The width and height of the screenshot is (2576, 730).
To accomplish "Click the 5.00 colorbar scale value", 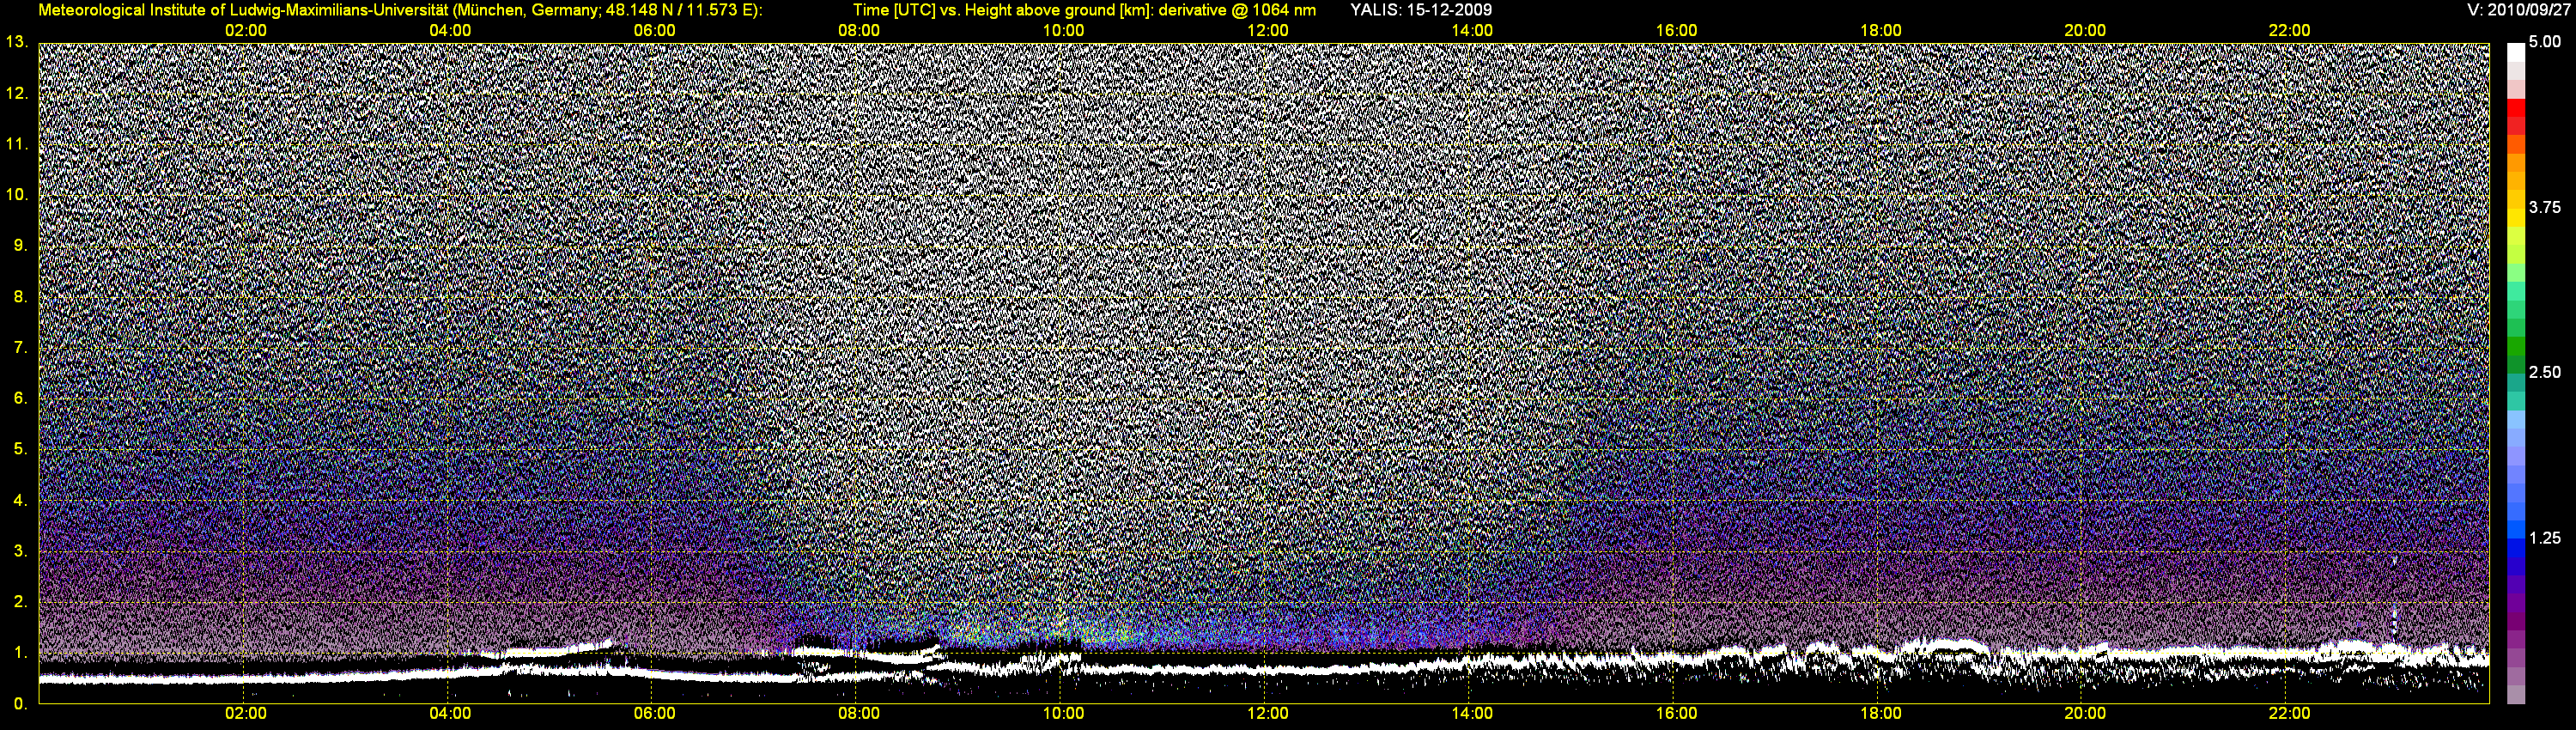I will (x=2544, y=42).
